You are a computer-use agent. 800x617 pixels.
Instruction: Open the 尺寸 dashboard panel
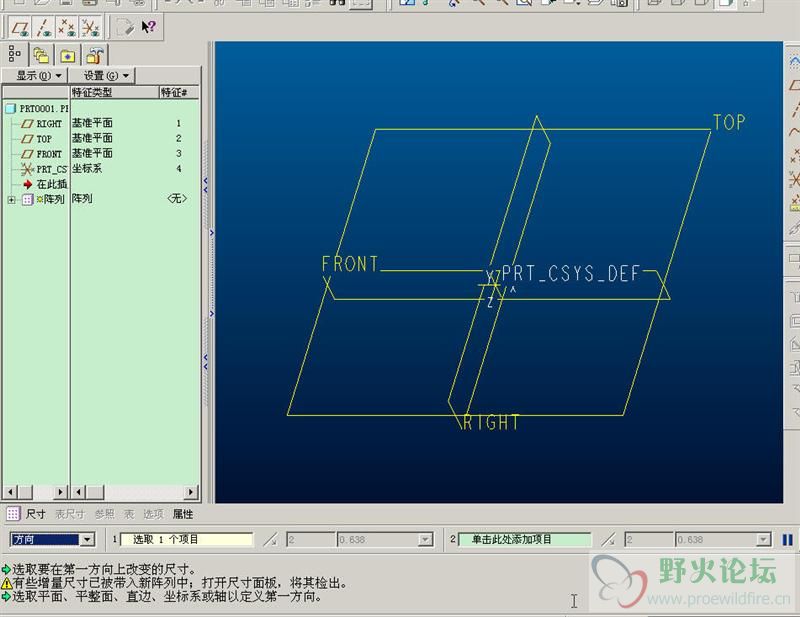[x=36, y=514]
